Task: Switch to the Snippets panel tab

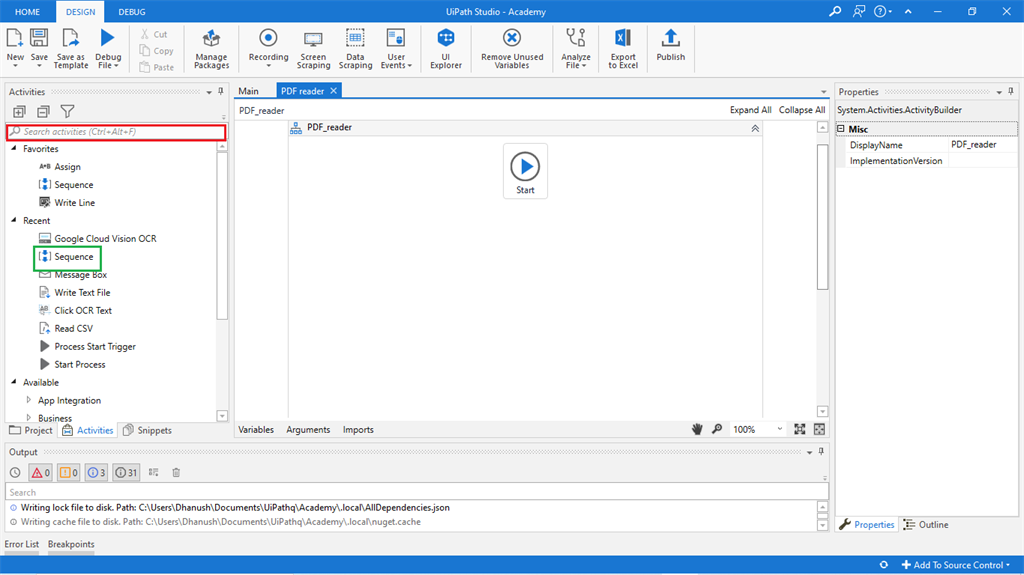Action: click(148, 430)
